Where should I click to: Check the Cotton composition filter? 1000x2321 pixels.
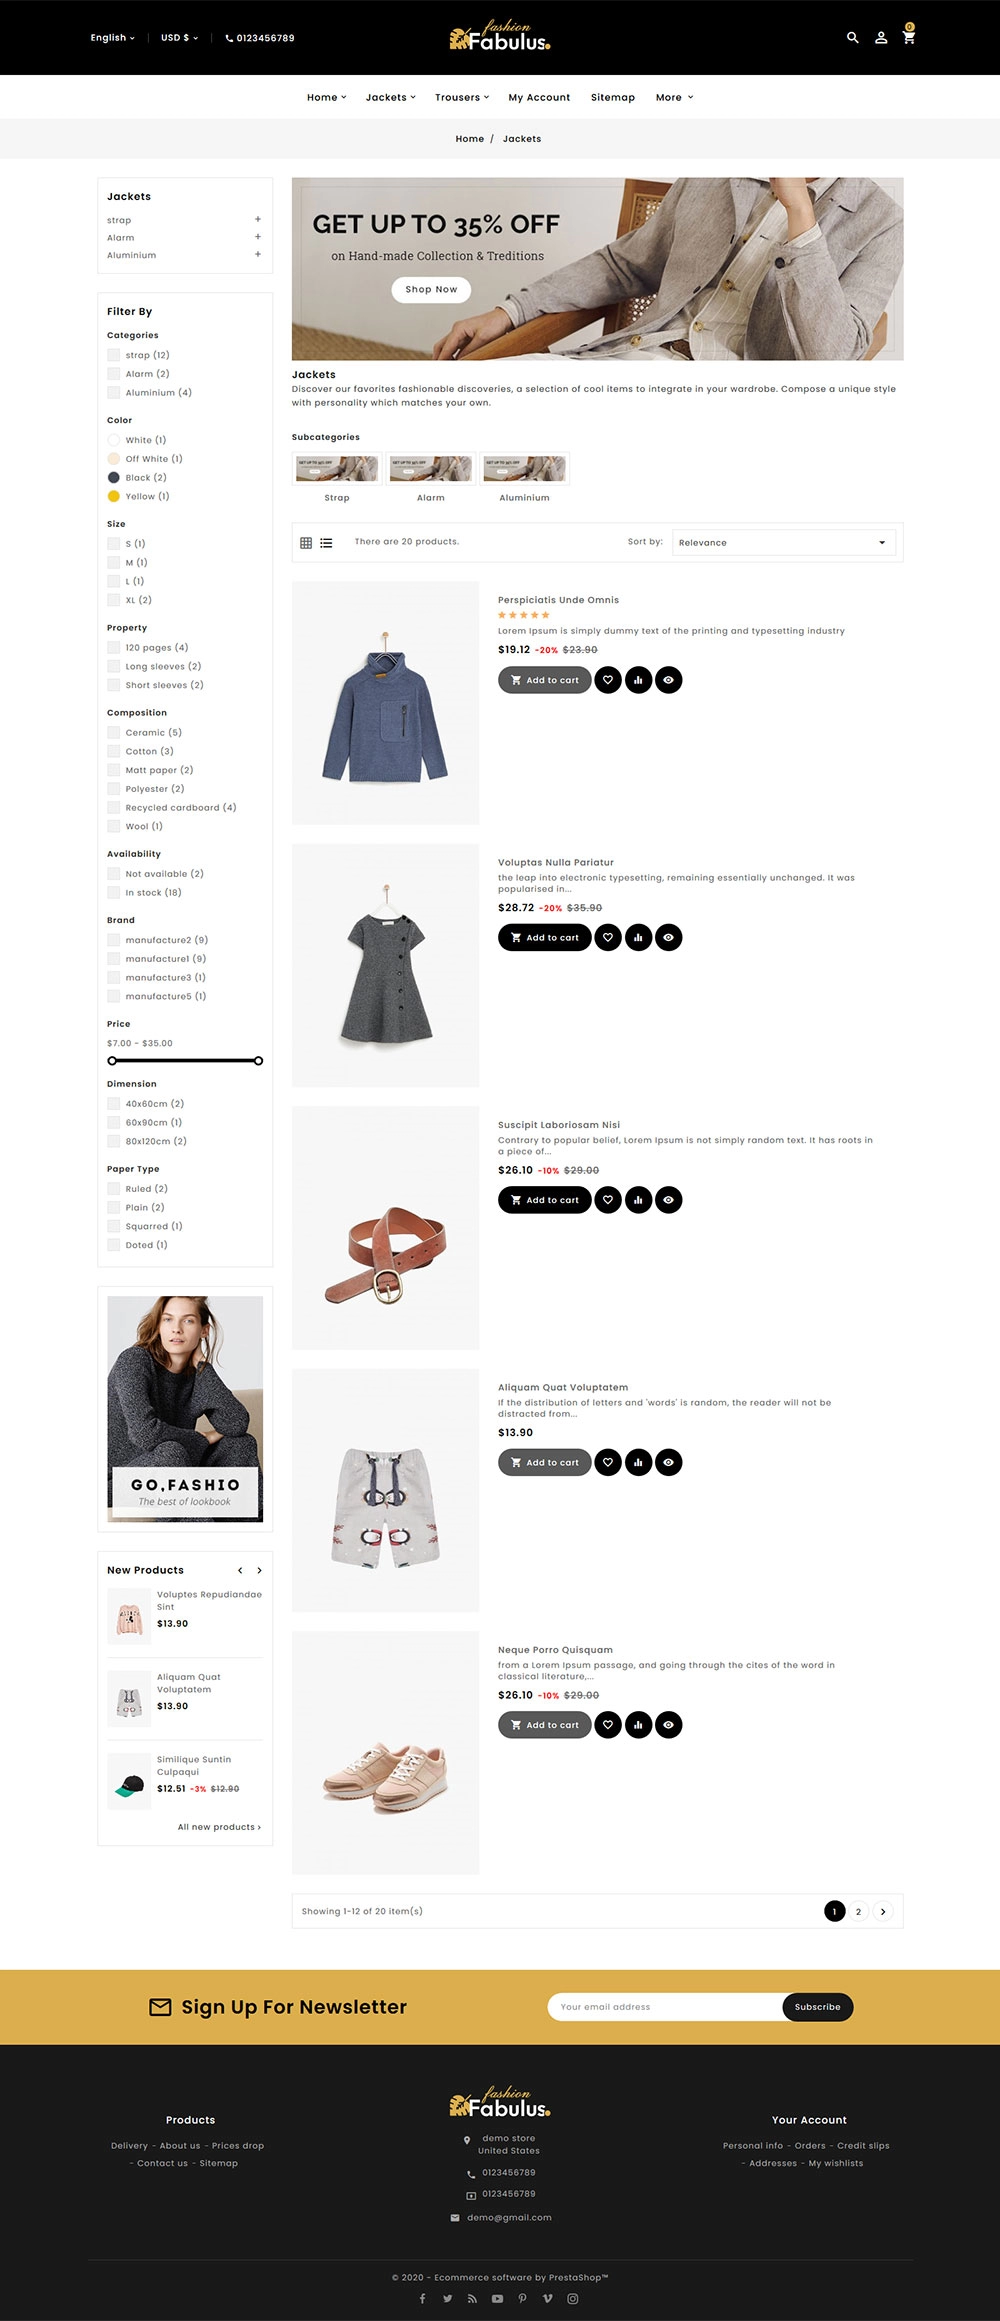click(x=114, y=751)
